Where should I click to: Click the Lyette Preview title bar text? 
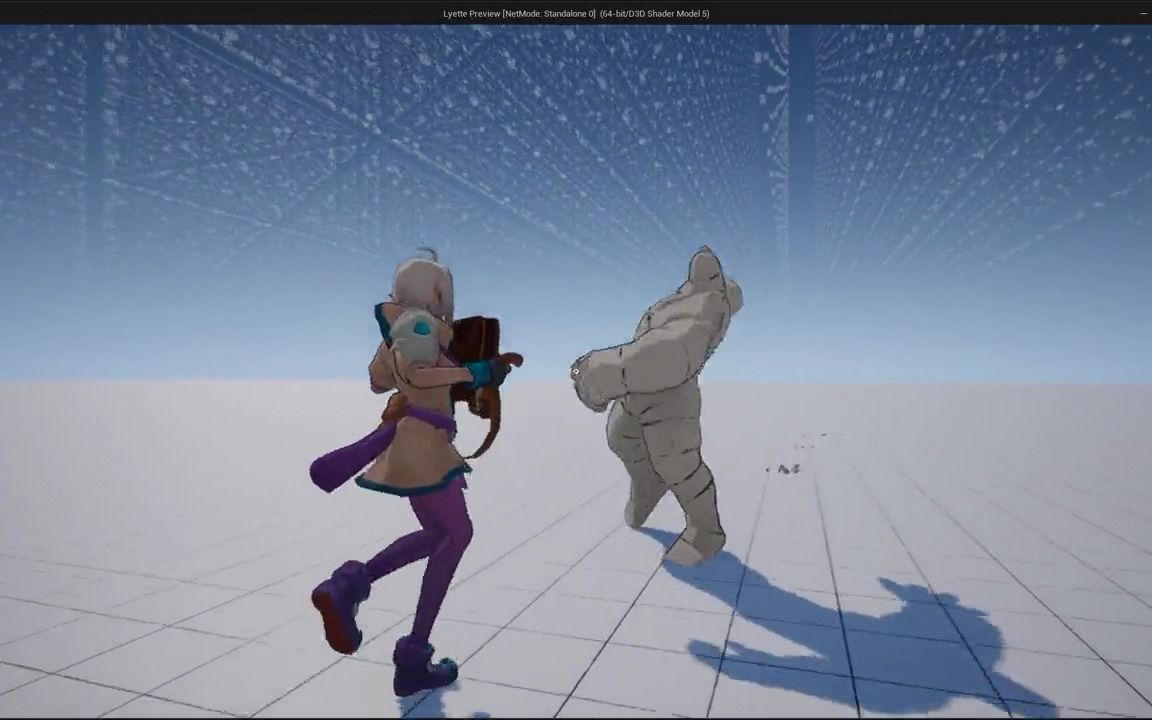(575, 13)
